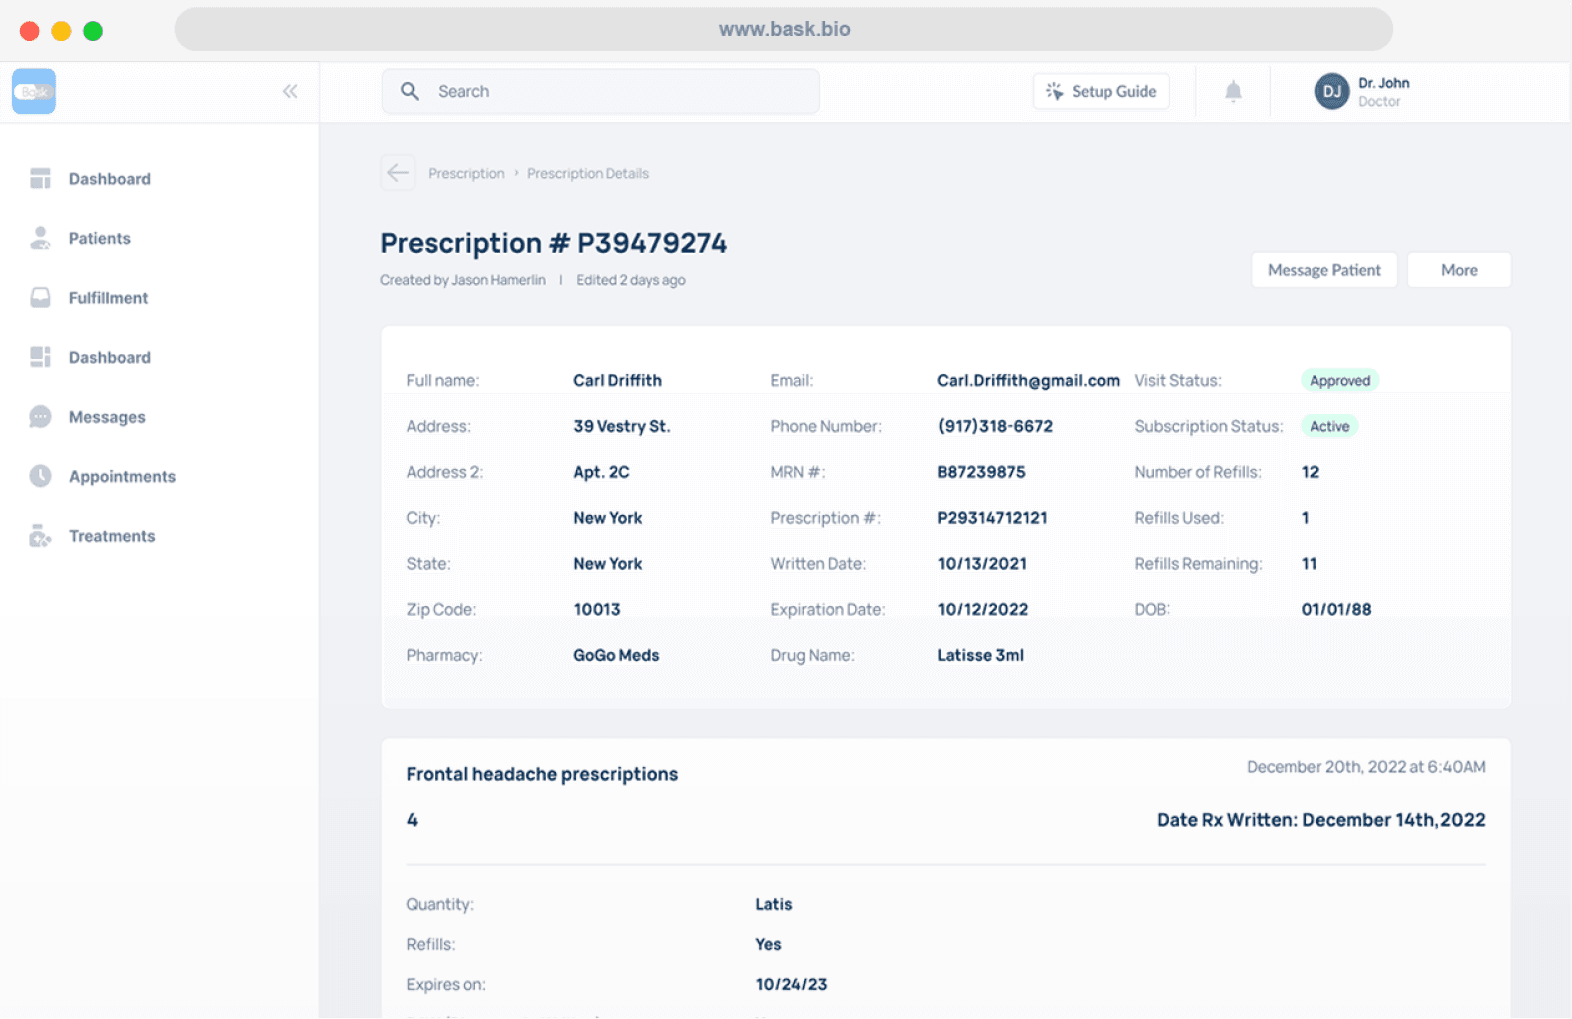Click the Fulfillment inbox icon

[40, 298]
